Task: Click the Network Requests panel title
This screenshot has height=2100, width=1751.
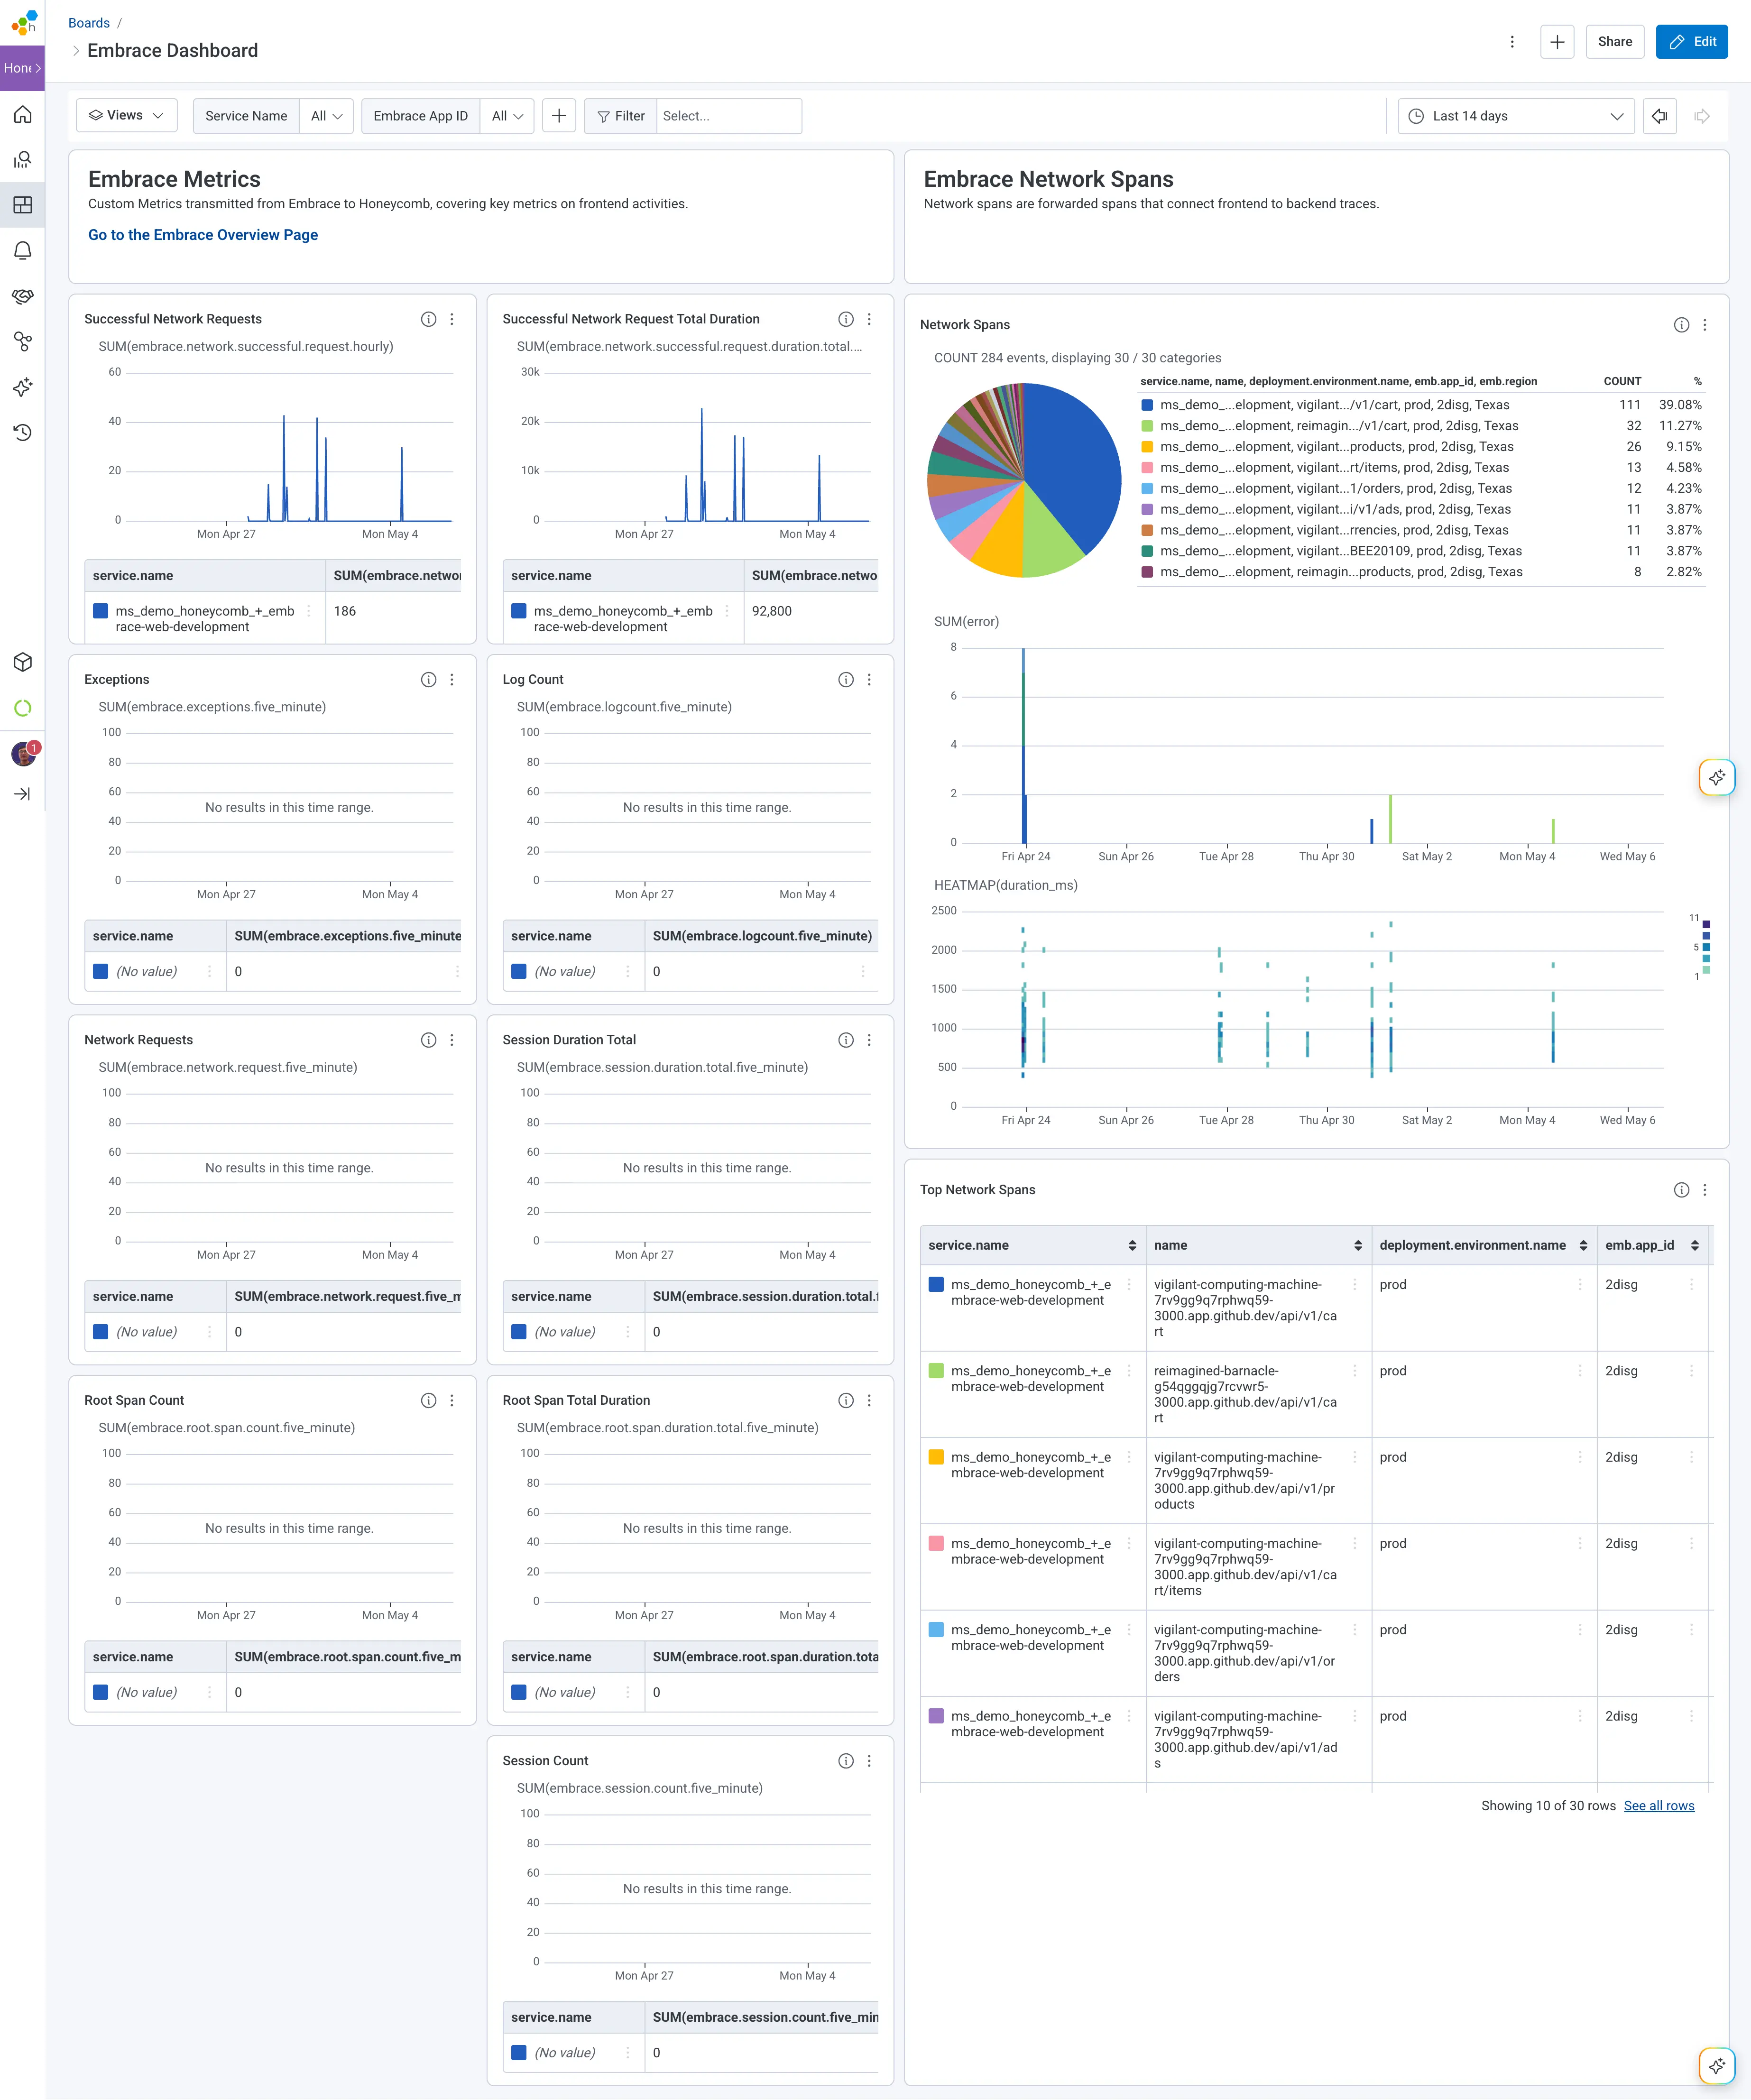Action: pyautogui.click(x=138, y=1040)
